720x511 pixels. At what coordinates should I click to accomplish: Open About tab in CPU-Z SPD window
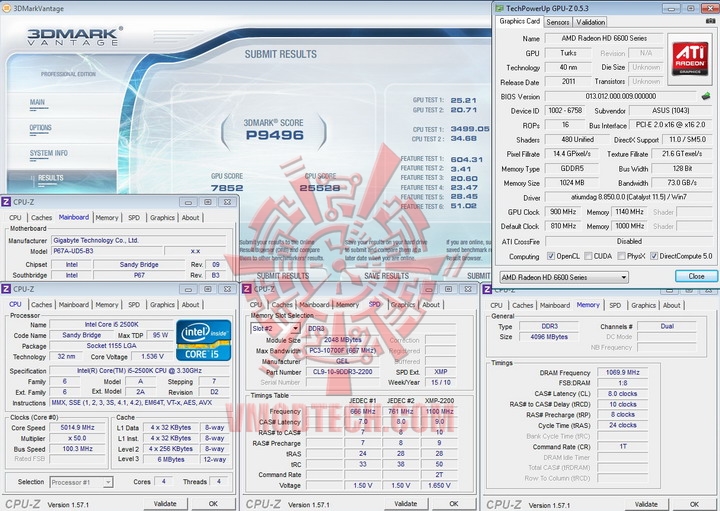(431, 305)
